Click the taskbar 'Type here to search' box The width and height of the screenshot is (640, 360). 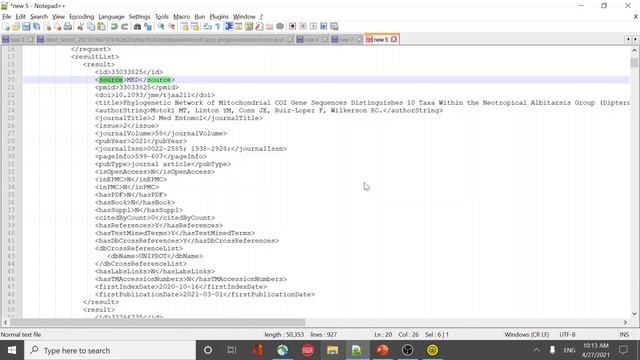[110, 350]
